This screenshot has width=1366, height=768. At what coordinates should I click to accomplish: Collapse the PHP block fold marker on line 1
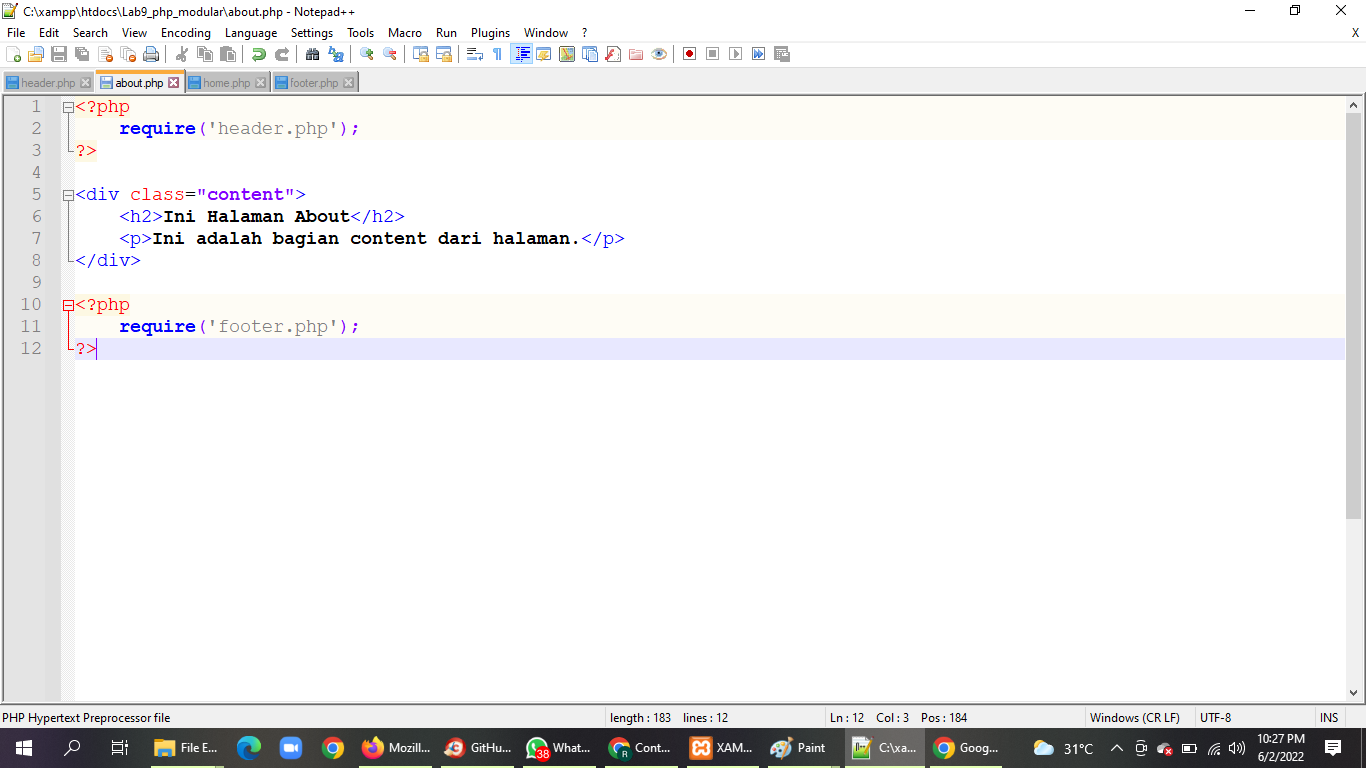click(x=68, y=107)
